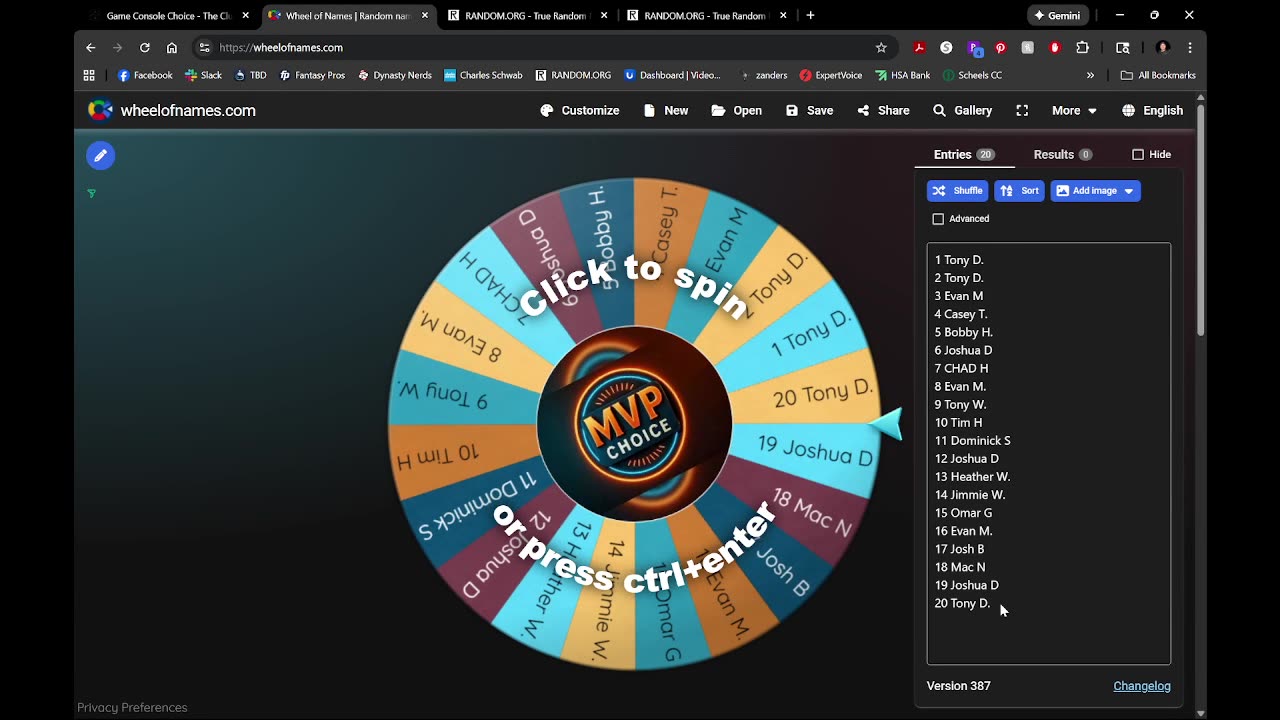Image resolution: width=1280 pixels, height=720 pixels.
Task: Open the zanders bookmark
Action: [x=763, y=75]
